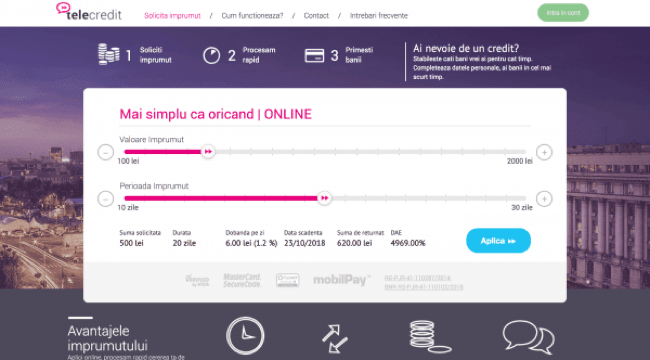
Task: Open the Solicita imprumut menu item
Action: tap(172, 16)
